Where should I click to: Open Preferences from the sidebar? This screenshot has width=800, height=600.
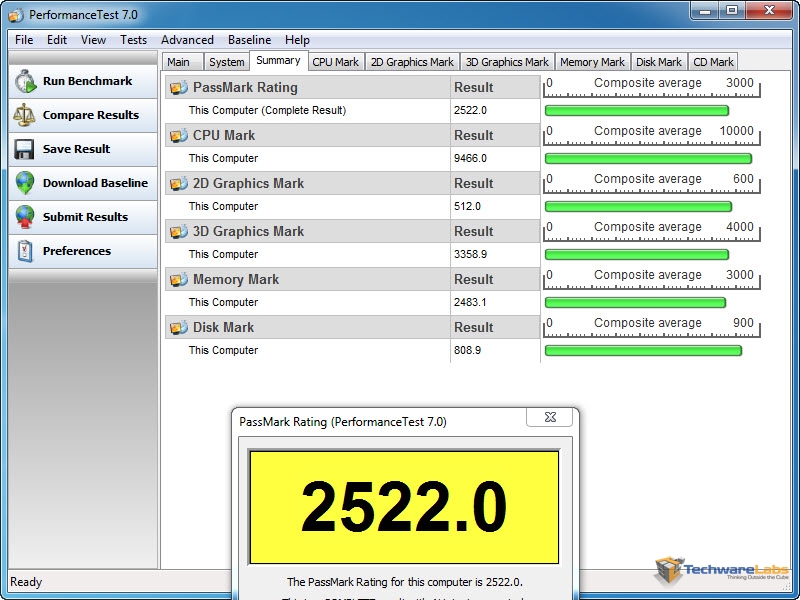(83, 251)
